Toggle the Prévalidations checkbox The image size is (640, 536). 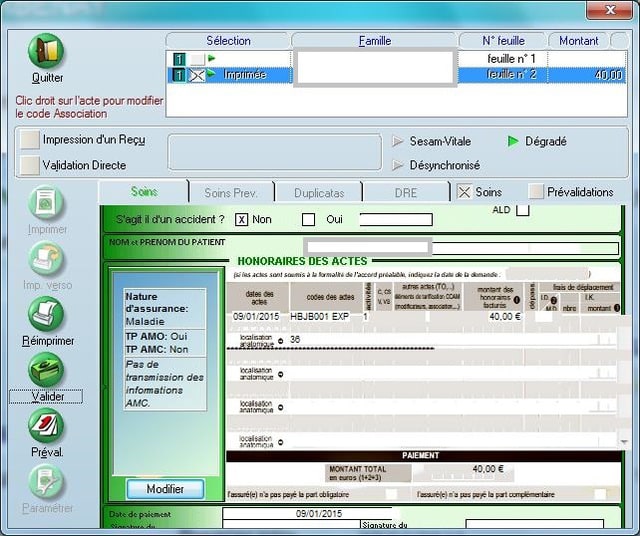pos(537,192)
